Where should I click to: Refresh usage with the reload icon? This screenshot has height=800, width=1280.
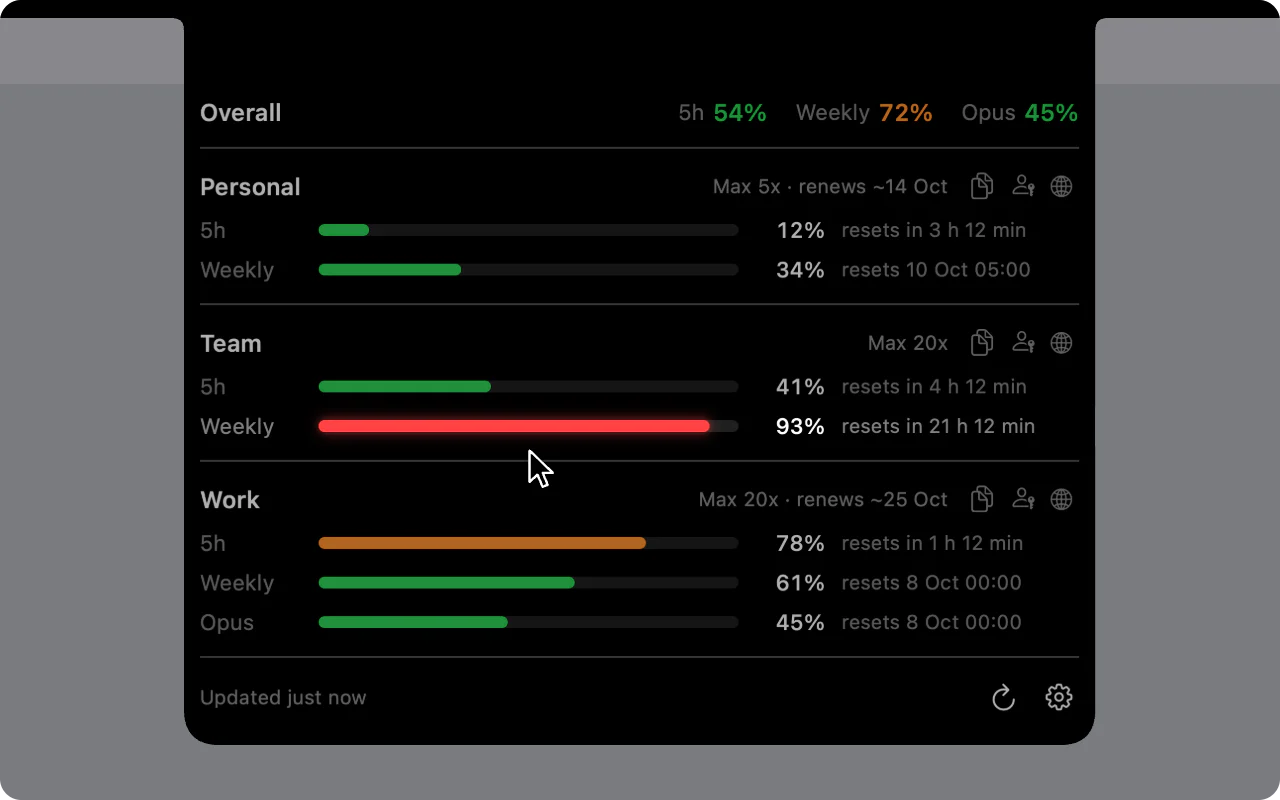coord(1003,697)
